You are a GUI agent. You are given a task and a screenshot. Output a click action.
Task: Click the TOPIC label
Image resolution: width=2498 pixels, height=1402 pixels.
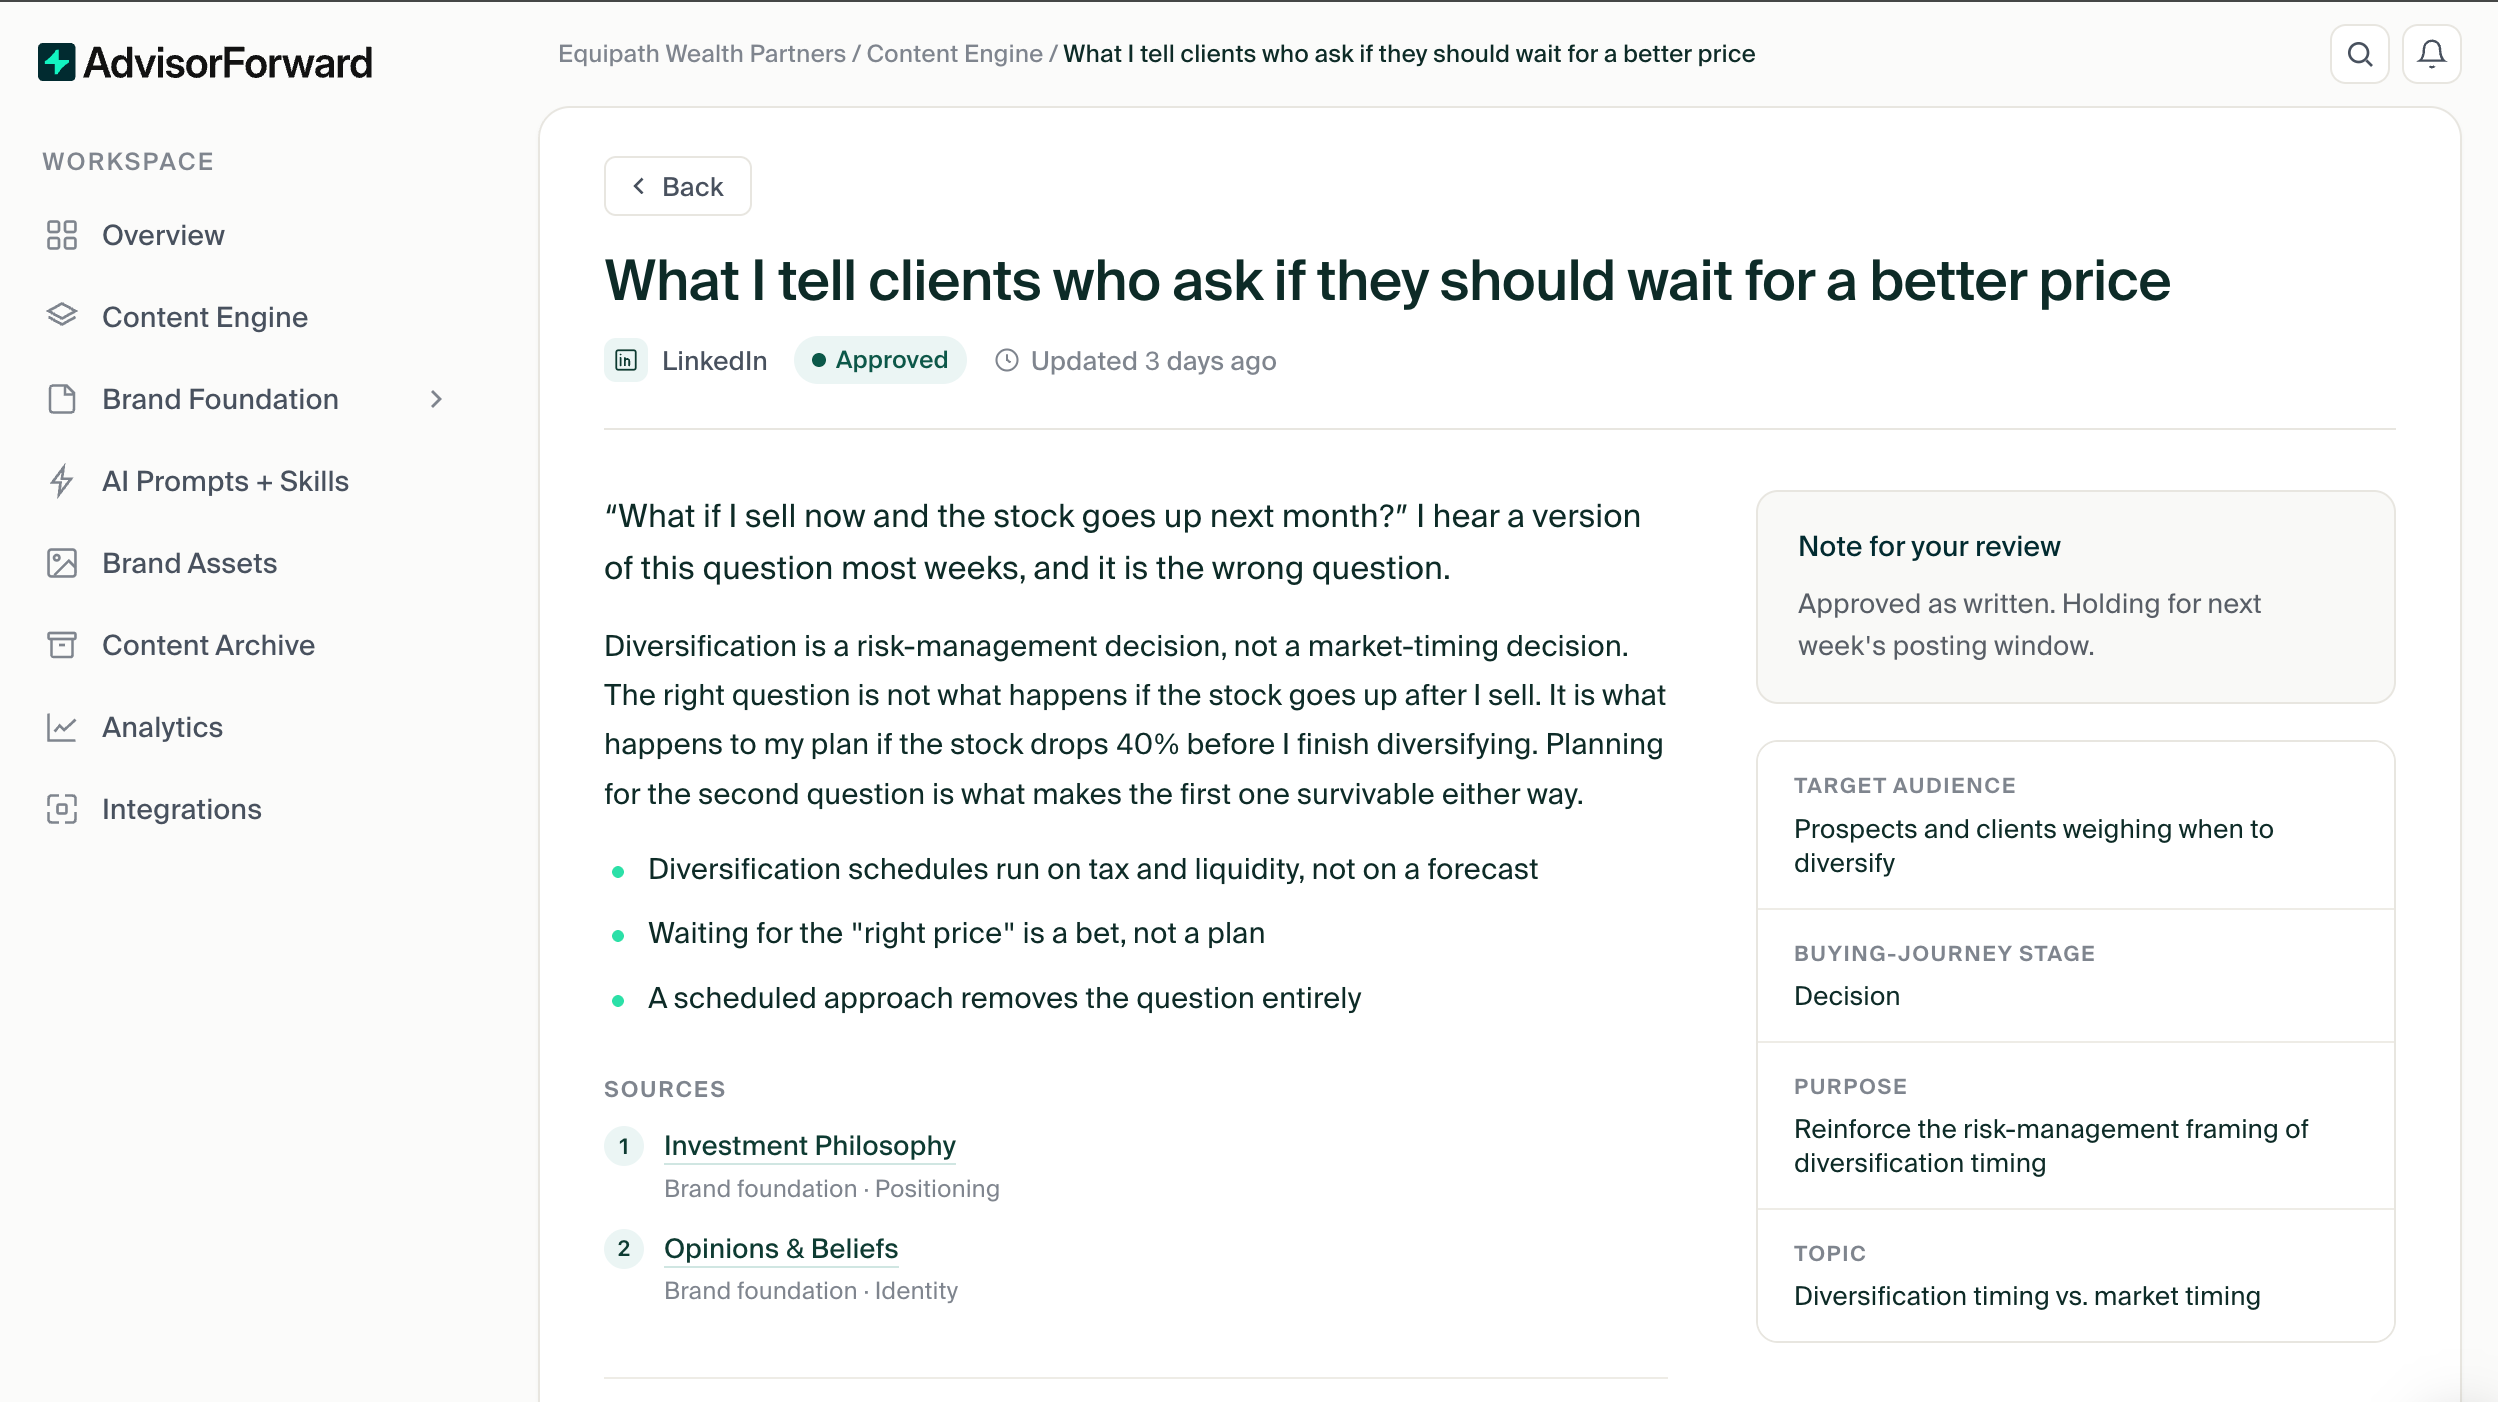pyautogui.click(x=1829, y=1254)
